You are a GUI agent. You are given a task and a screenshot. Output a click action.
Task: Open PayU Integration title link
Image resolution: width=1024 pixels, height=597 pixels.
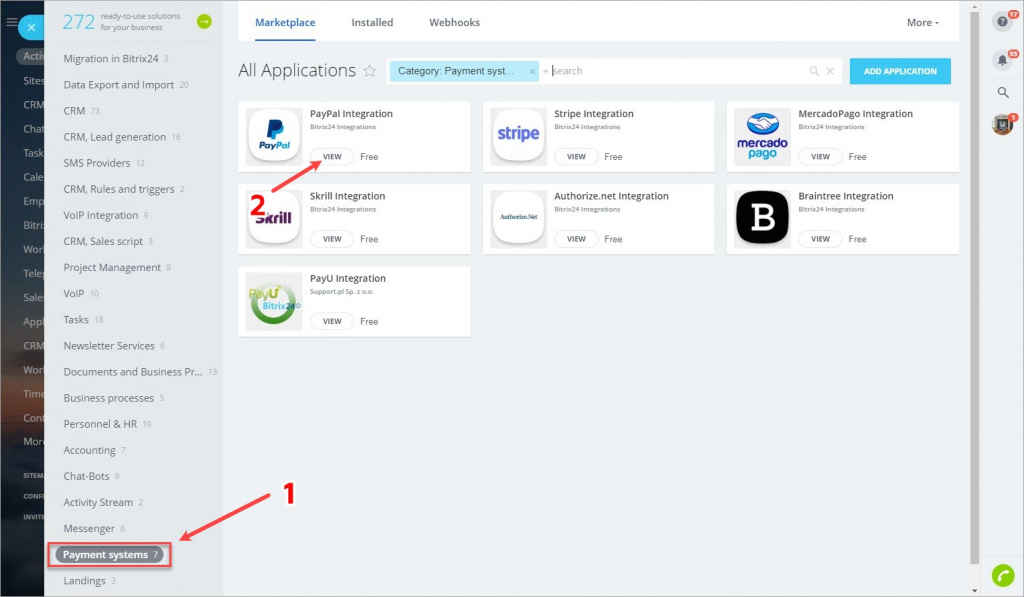(347, 278)
